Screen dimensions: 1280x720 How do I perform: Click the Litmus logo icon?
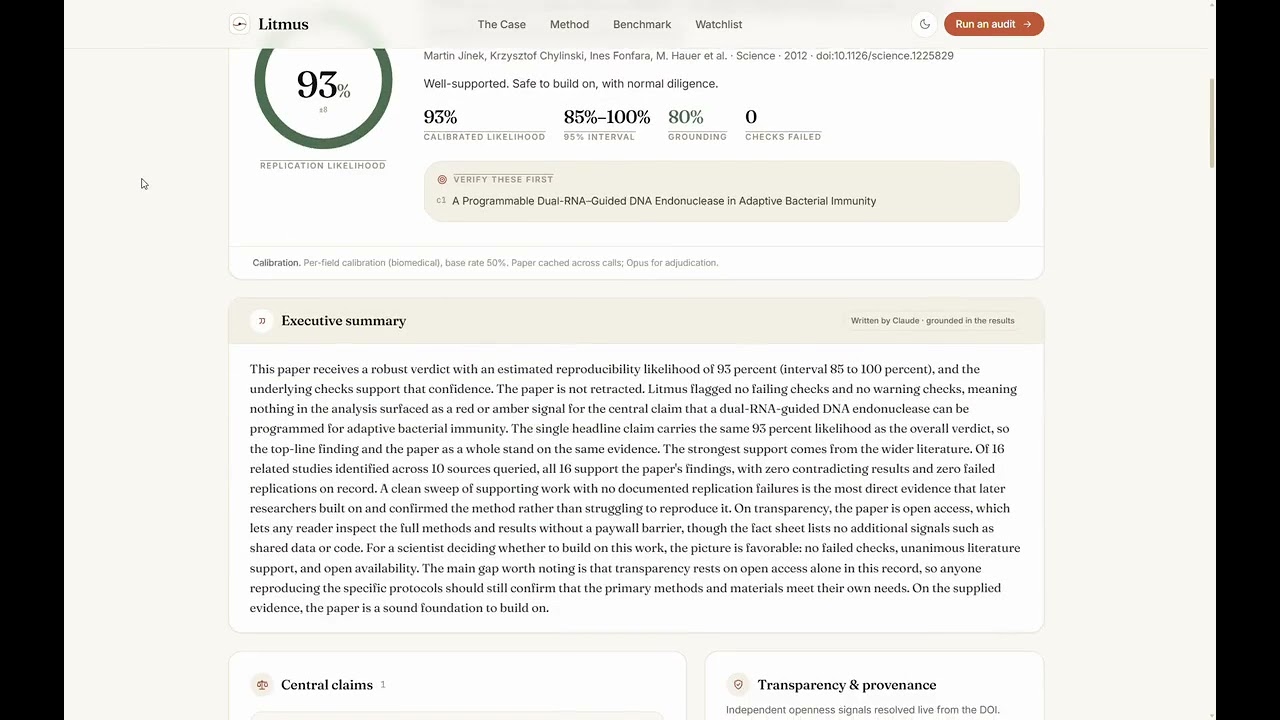click(x=239, y=24)
